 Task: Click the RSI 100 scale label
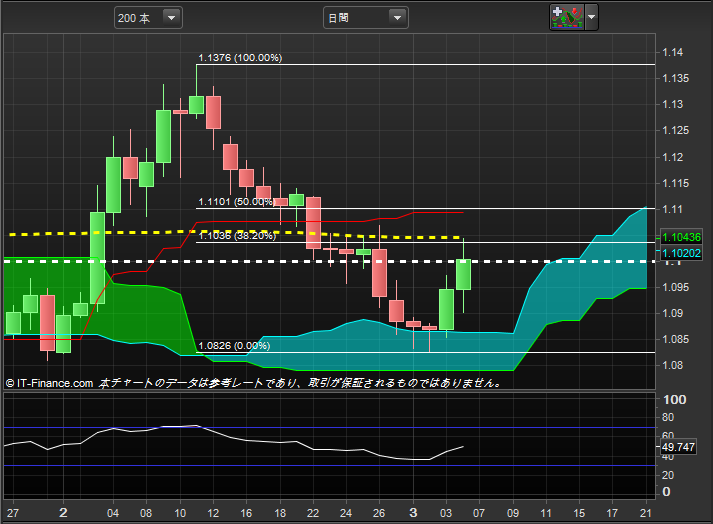(x=674, y=400)
